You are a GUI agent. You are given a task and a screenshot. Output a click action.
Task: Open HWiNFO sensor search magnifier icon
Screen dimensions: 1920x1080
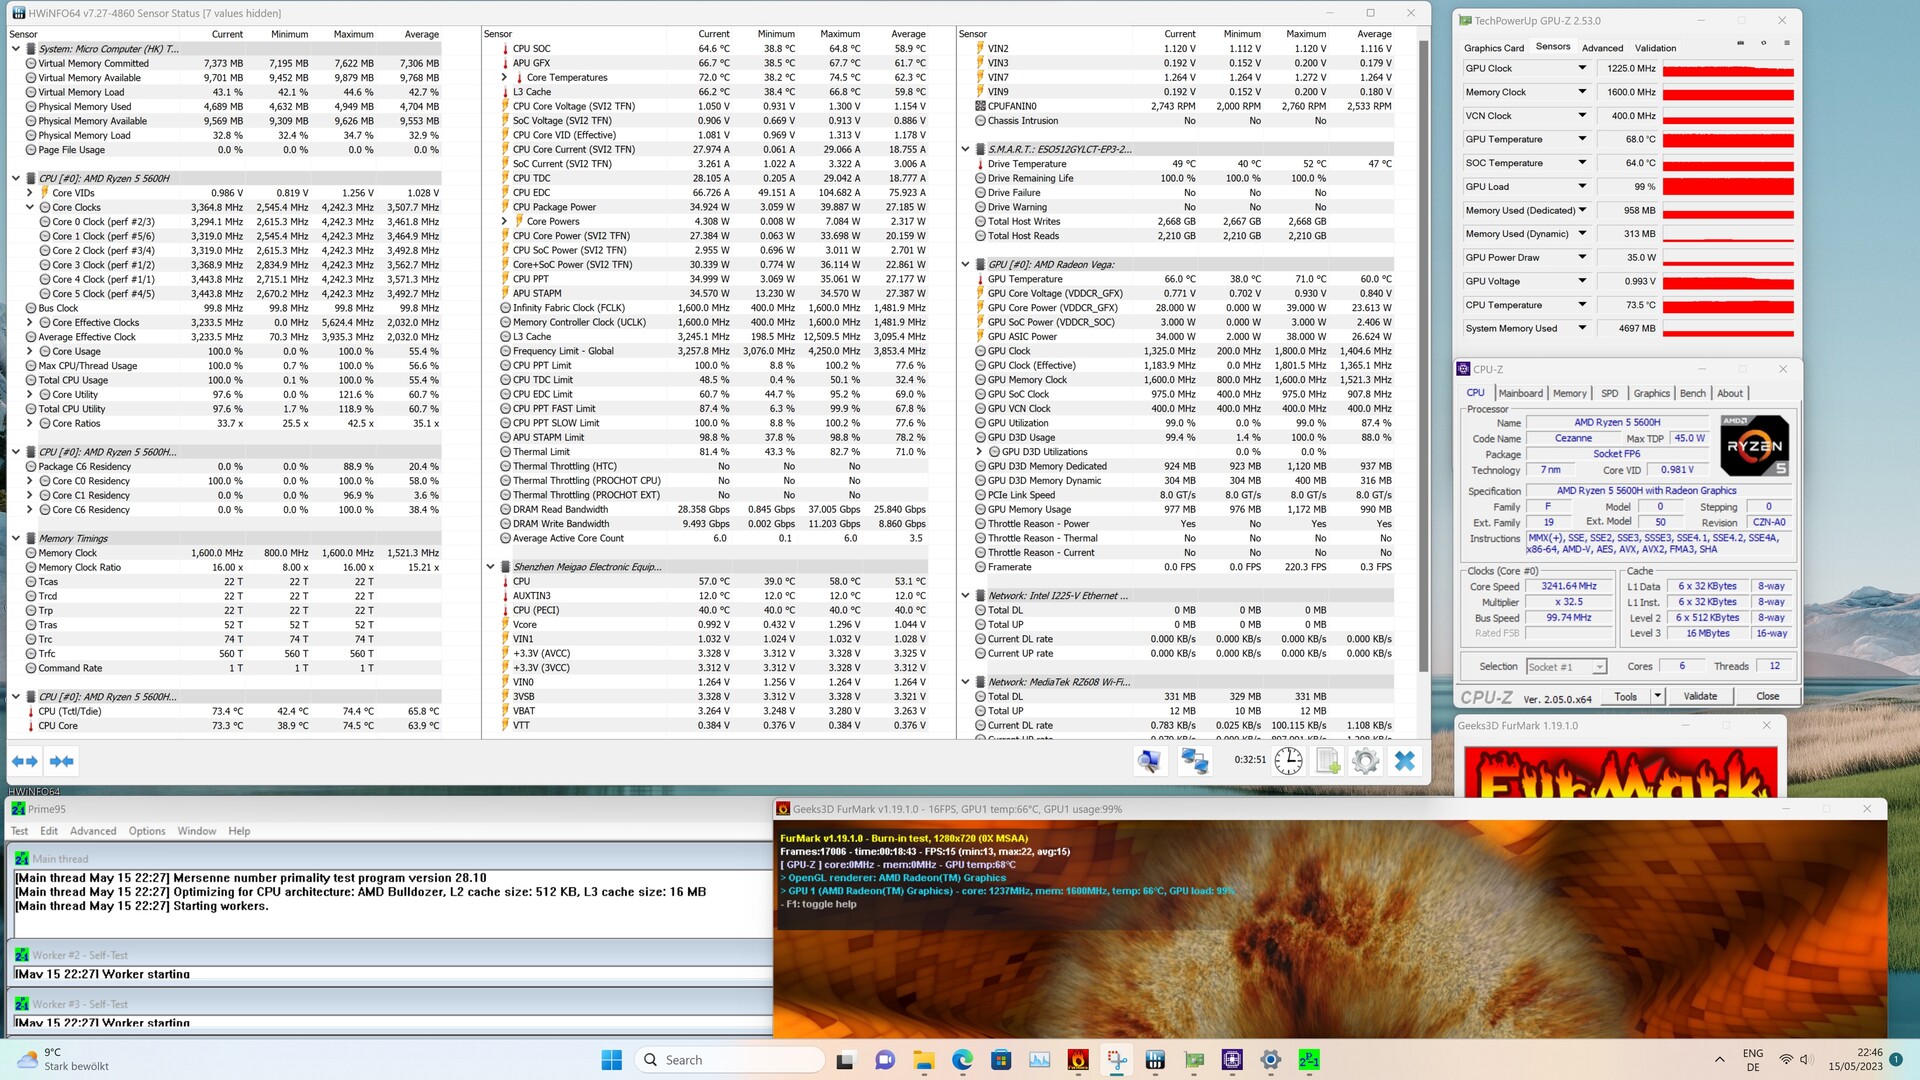1150,761
